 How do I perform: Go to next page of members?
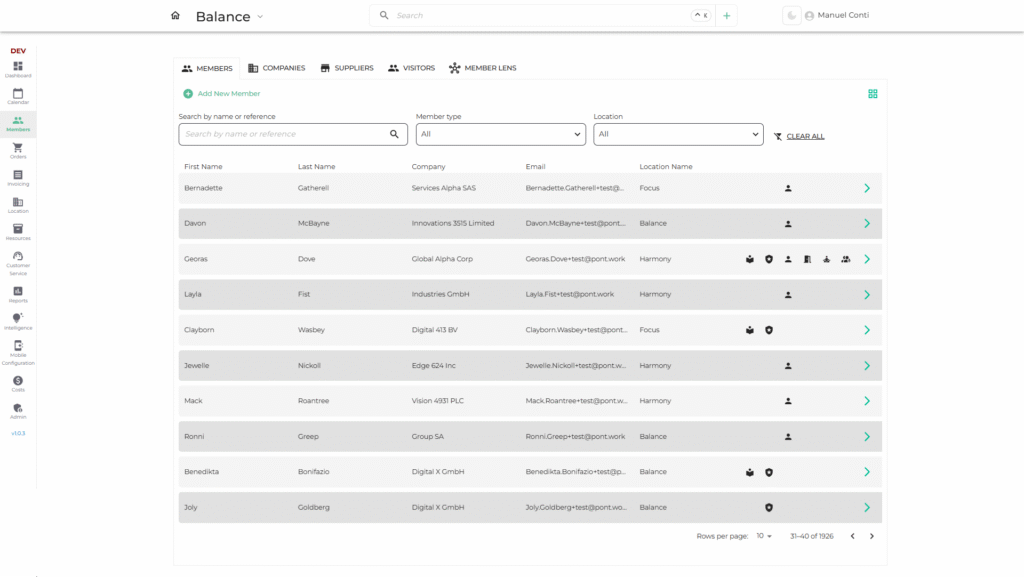[872, 536]
